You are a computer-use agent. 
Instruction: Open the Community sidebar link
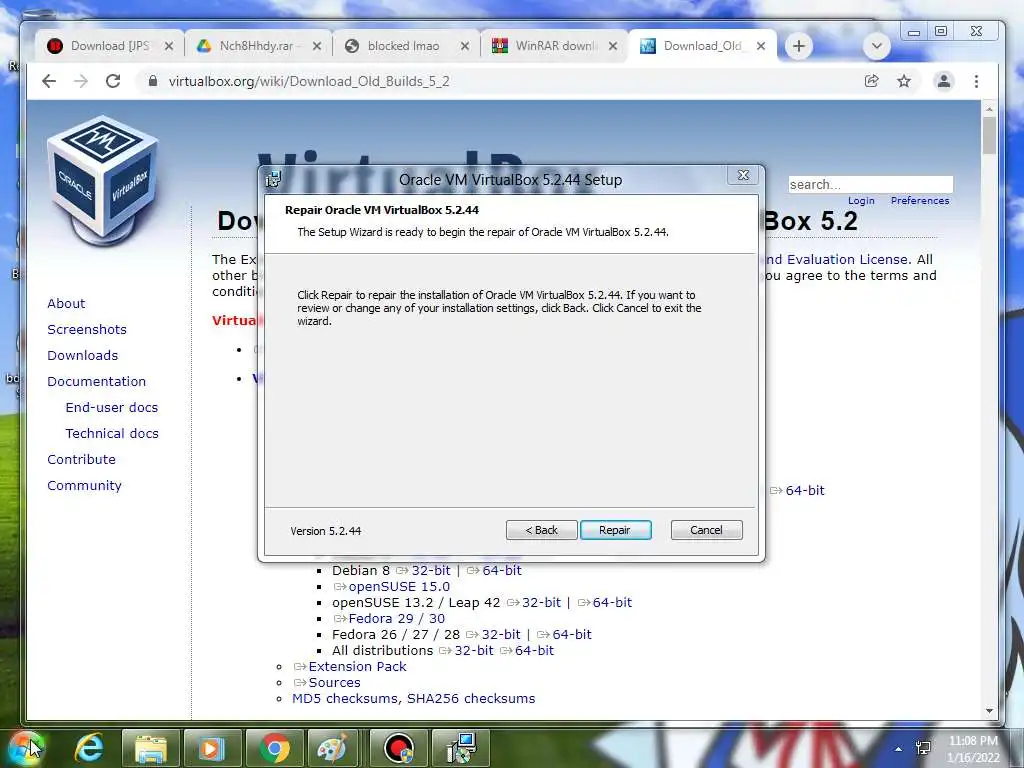pyautogui.click(x=84, y=486)
